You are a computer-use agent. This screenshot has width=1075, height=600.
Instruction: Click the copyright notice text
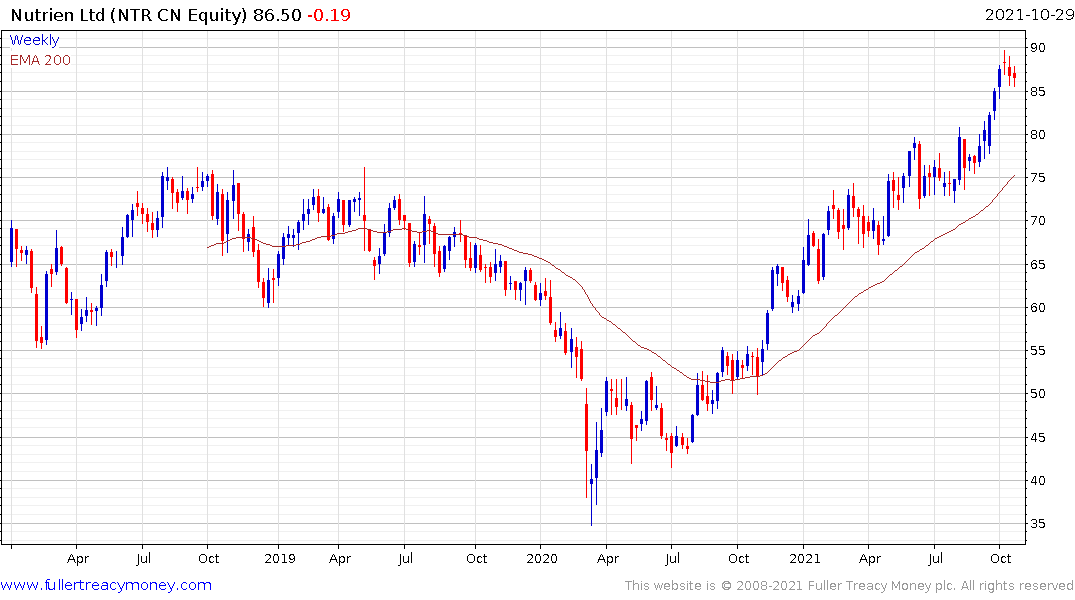(x=849, y=586)
